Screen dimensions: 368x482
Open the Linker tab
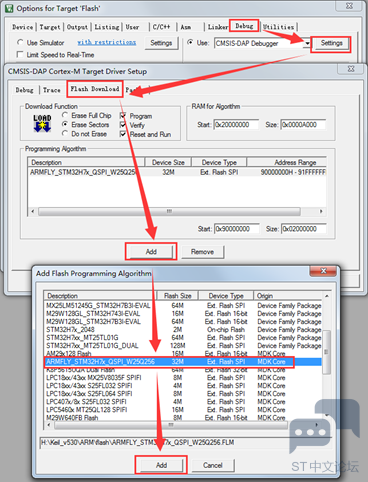tap(217, 27)
